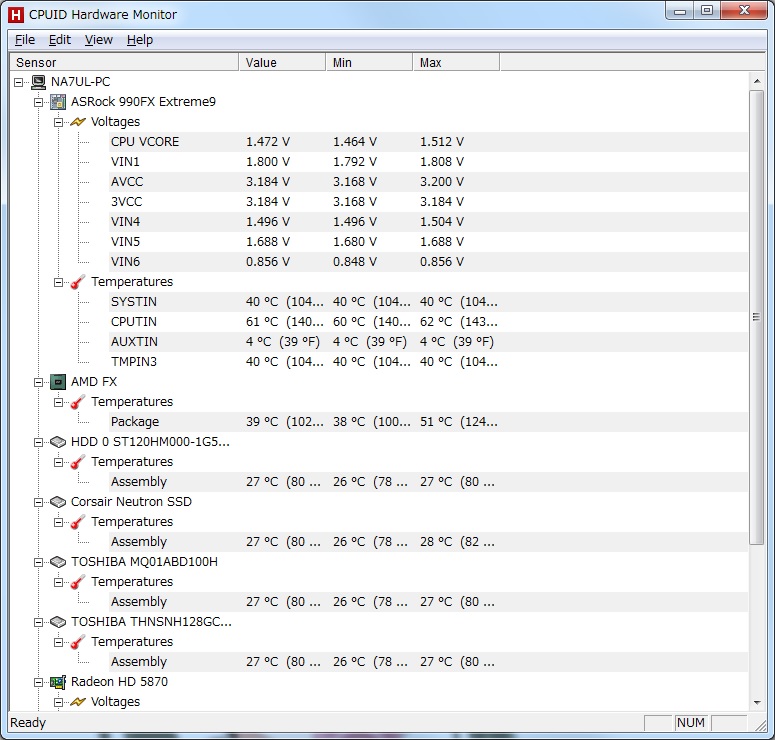Click the Voltages icon under Radeon HD 5870
The image size is (775, 740).
click(78, 702)
